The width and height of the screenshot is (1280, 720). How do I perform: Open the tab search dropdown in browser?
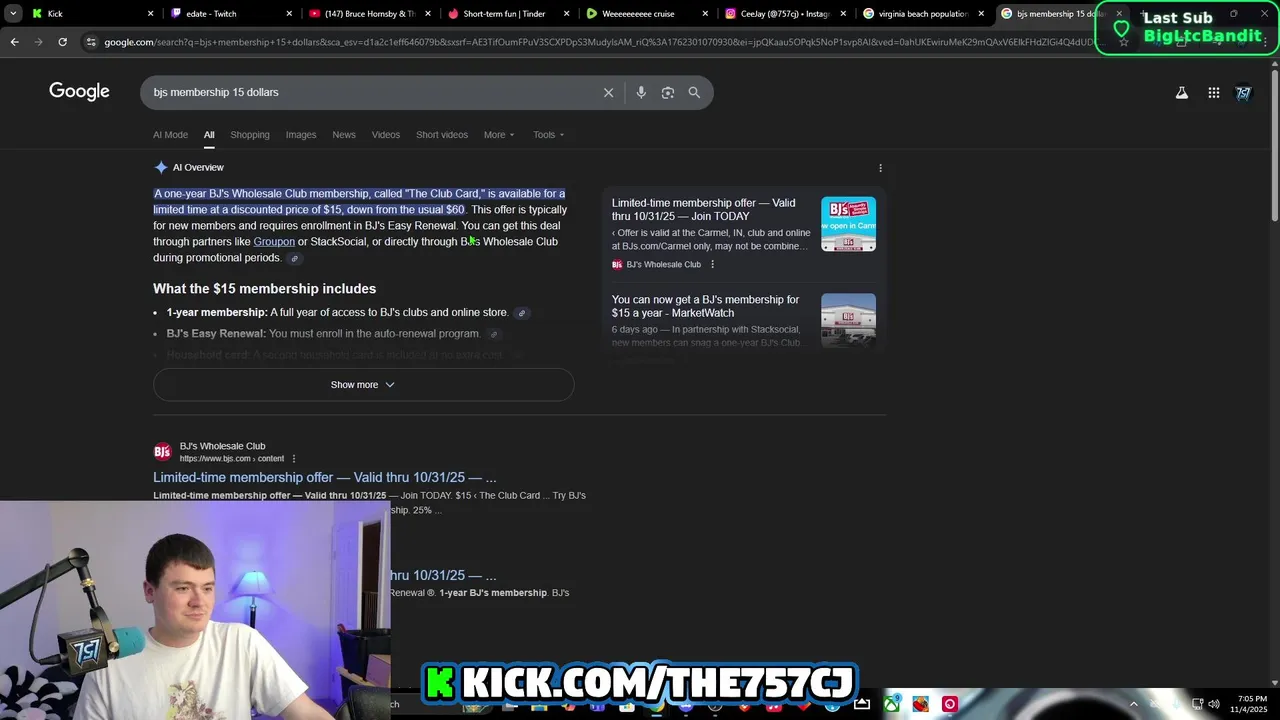click(13, 14)
